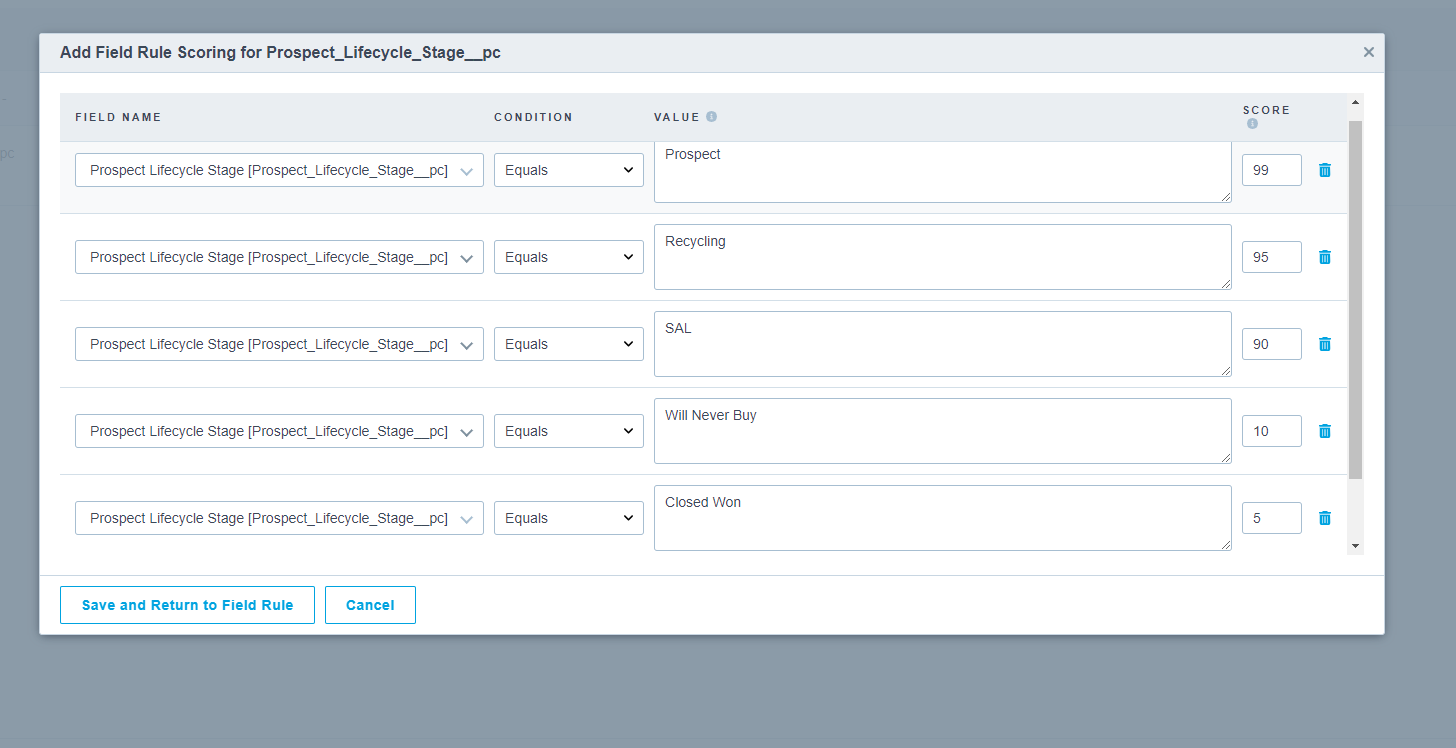
Task: Click the scroll up arrow of rule list
Action: coord(1355,102)
